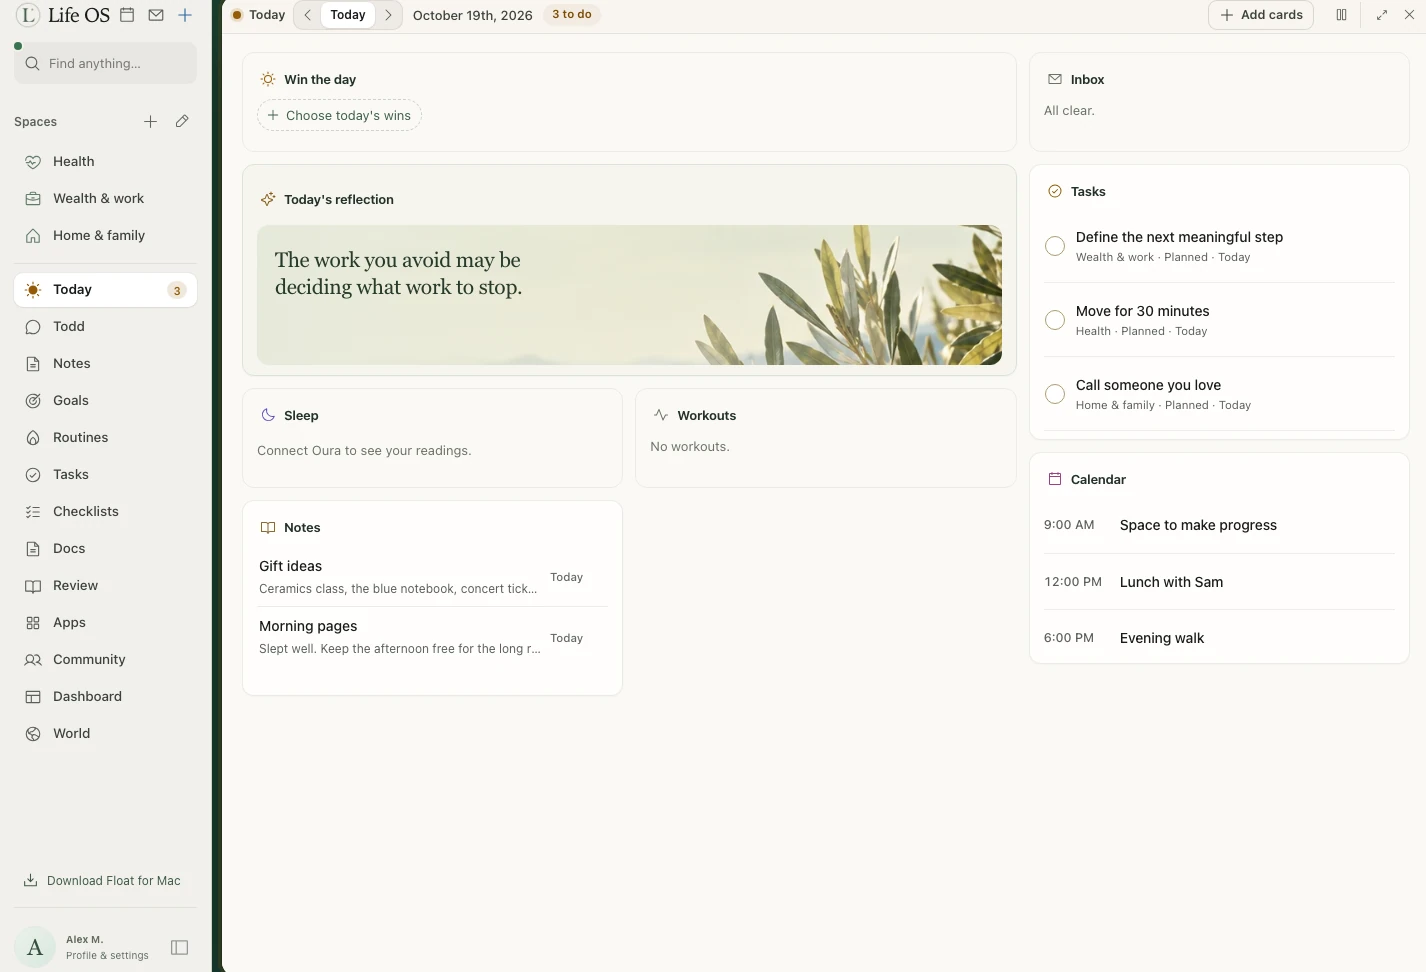This screenshot has height=972, width=1426.
Task: Open the Gift ideas note
Action: coord(433,577)
